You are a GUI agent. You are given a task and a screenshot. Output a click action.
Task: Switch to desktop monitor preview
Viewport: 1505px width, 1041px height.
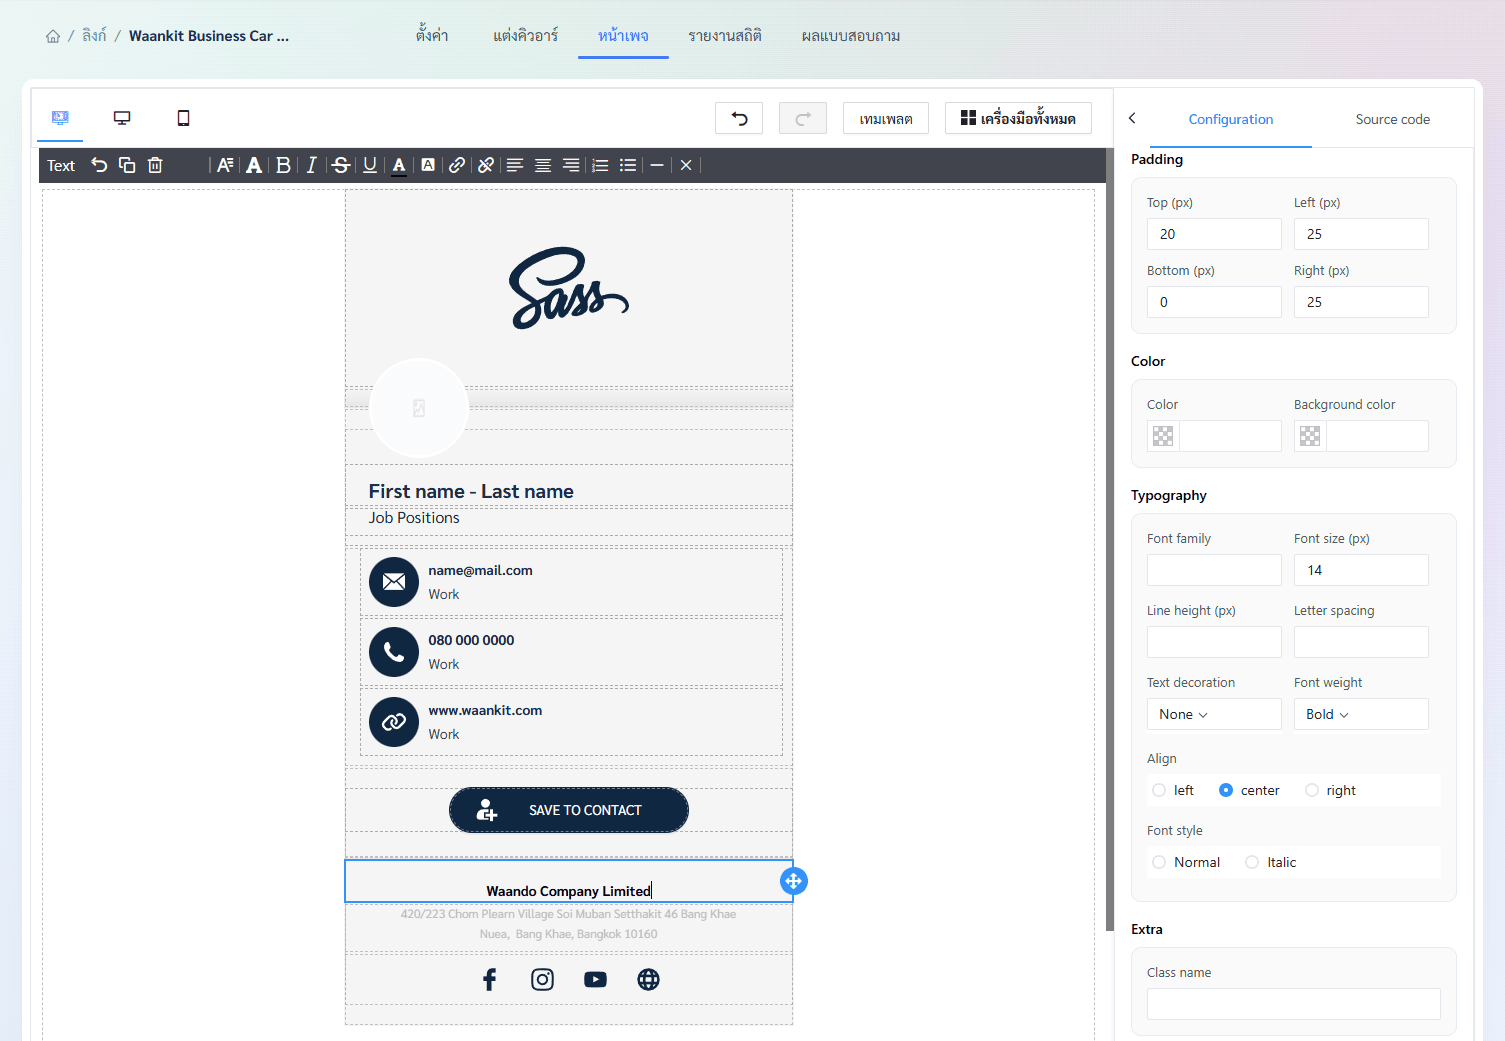pyautogui.click(x=122, y=118)
